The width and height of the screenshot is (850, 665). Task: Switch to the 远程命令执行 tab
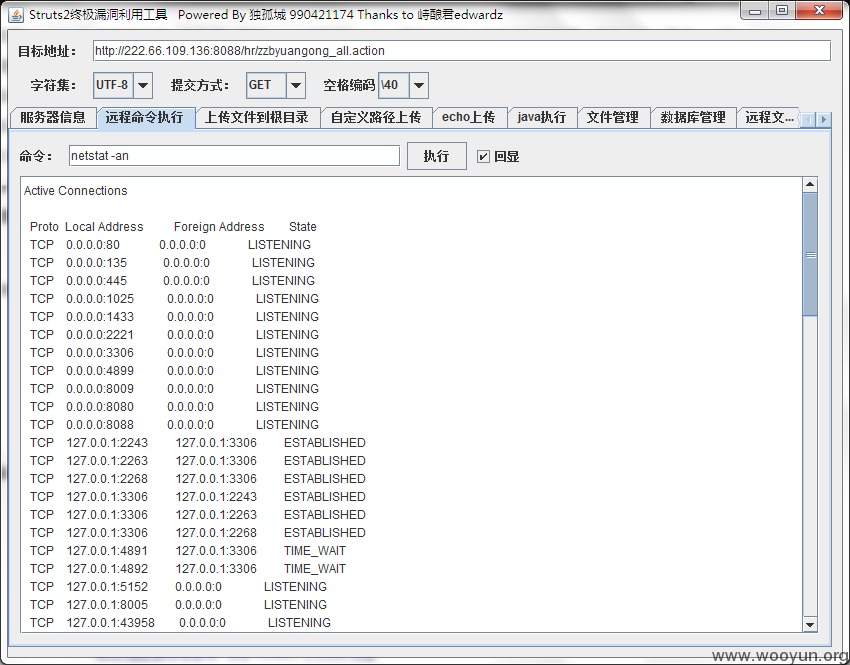click(145, 117)
